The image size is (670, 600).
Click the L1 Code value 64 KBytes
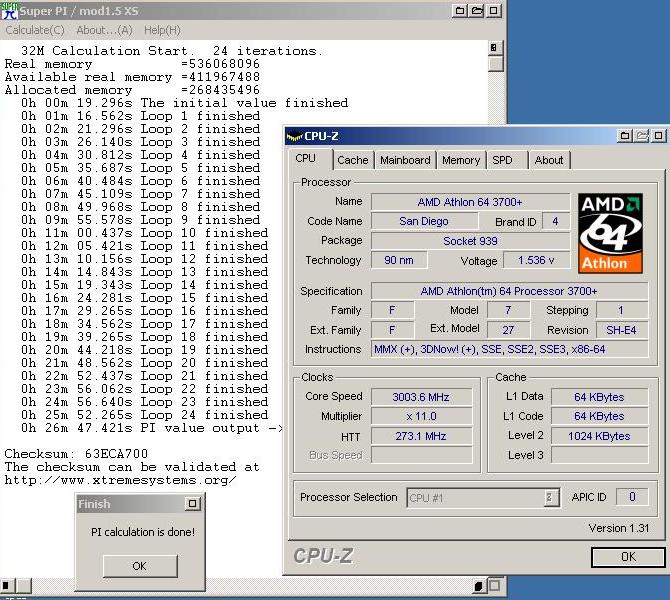click(599, 416)
